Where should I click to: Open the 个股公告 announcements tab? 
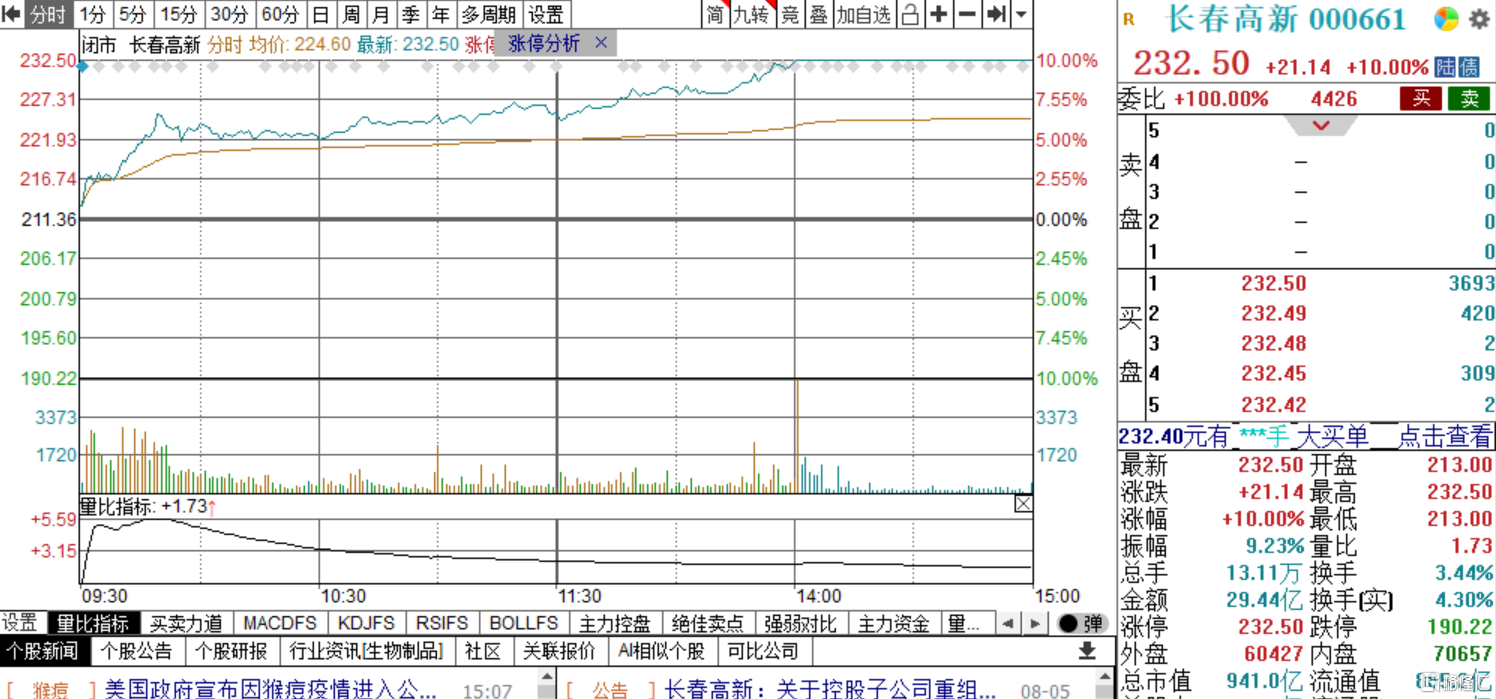coord(137,651)
